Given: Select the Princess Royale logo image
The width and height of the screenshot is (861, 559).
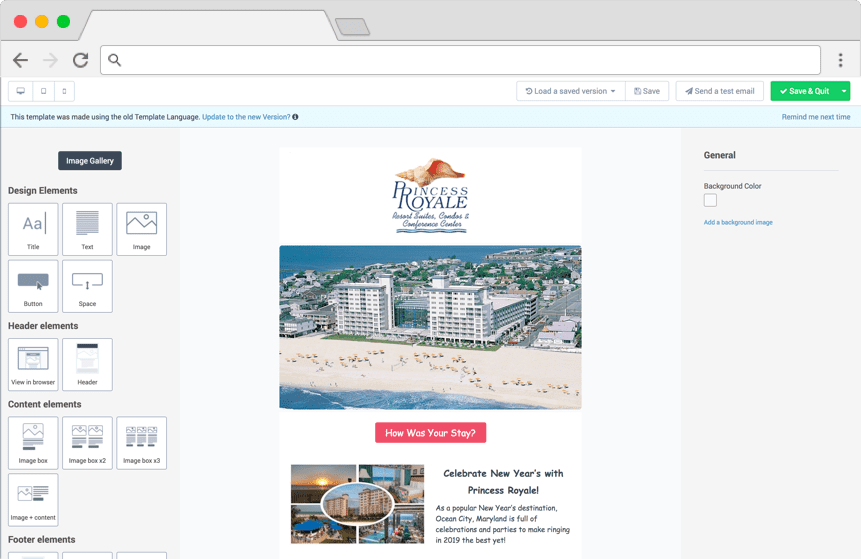Looking at the screenshot, I should [430, 196].
